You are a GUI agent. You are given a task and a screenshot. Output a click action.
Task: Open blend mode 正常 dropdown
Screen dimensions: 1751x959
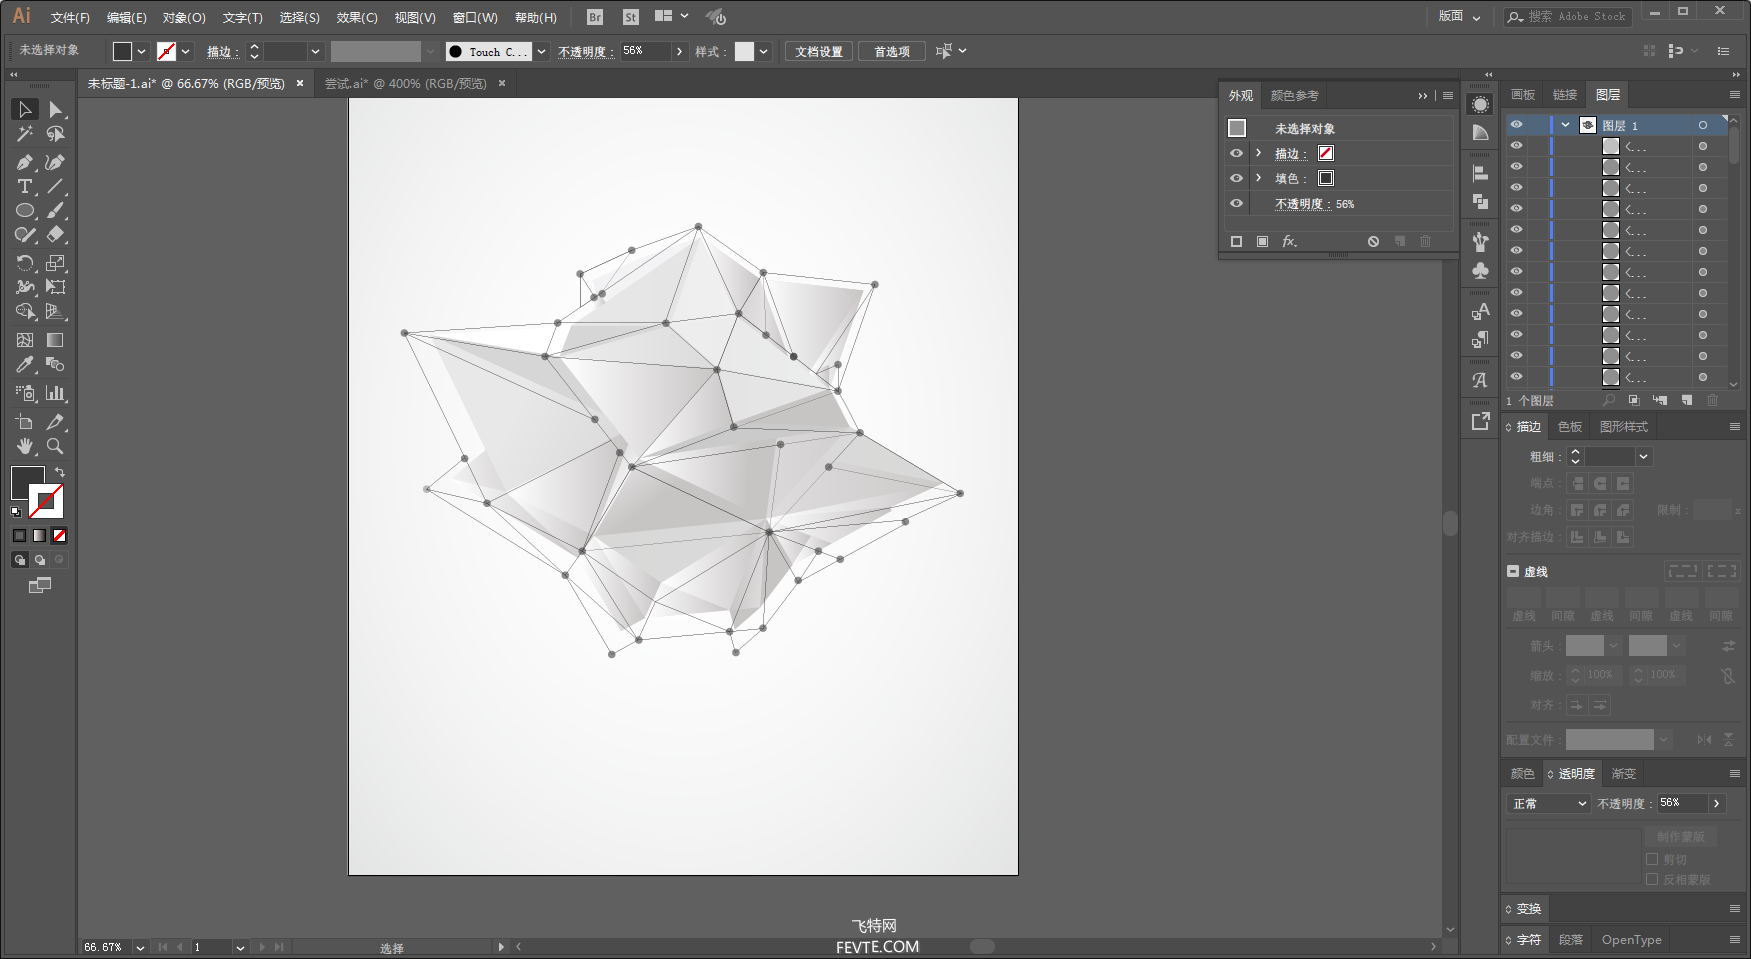coord(1548,803)
